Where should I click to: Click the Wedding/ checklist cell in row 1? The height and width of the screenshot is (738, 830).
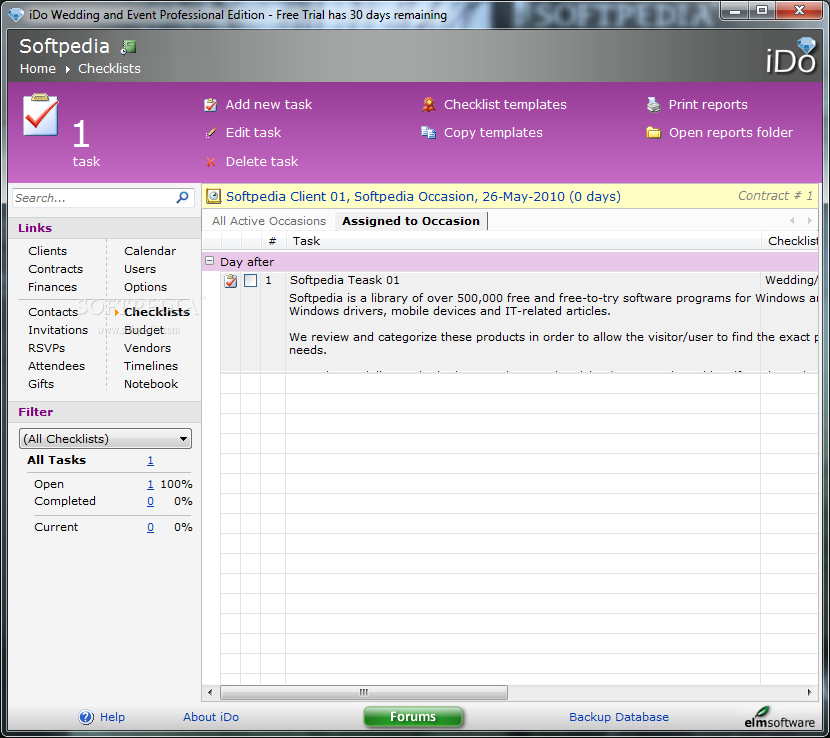[x=791, y=280]
